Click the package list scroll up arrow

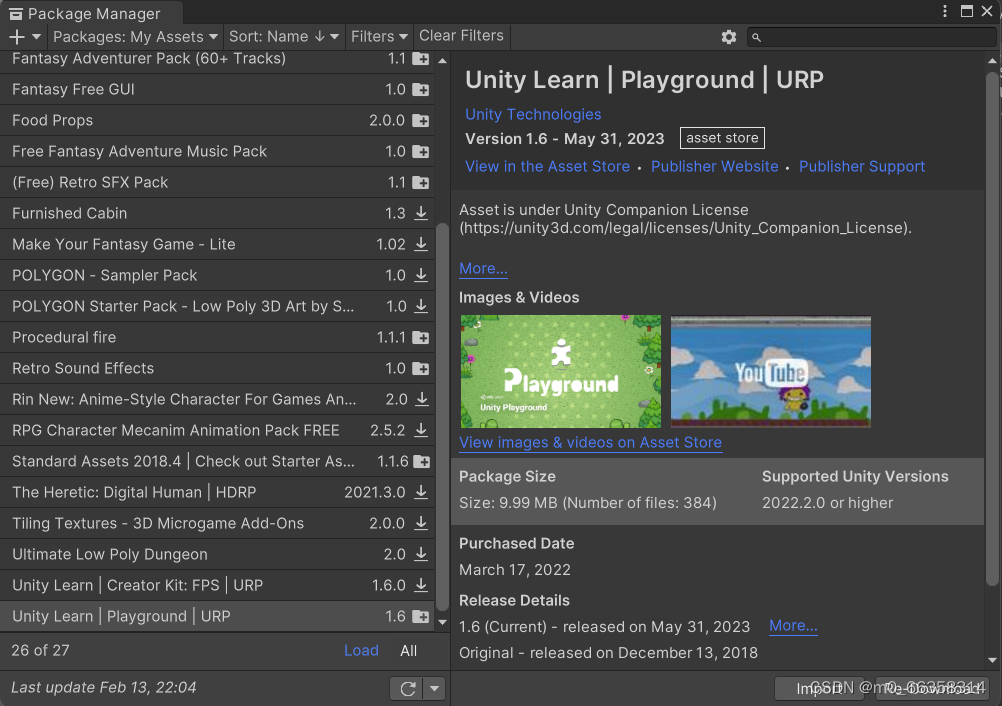coord(442,61)
